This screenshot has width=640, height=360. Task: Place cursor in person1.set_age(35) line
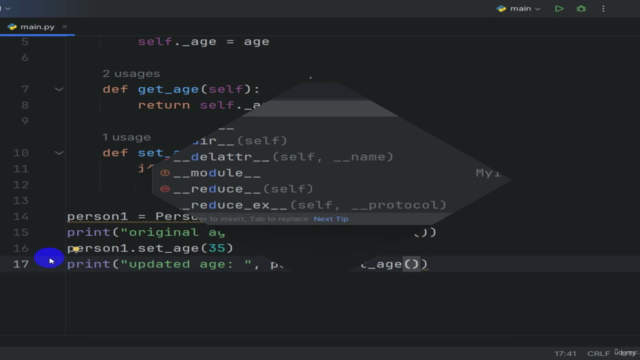pyautogui.click(x=150, y=248)
